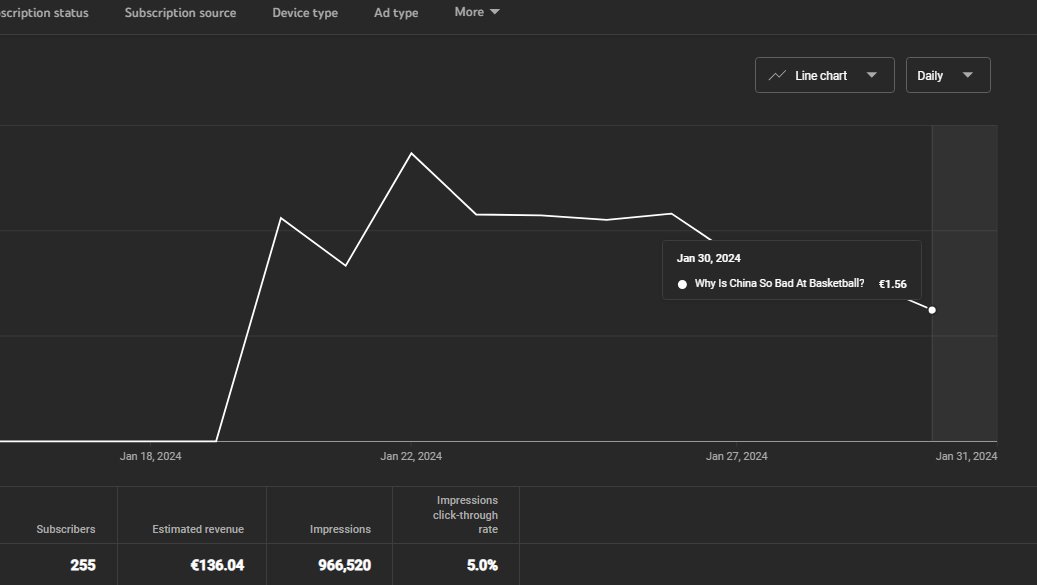Click the tooltip video title text
Viewport: 1037px width, 585px height.
779,284
